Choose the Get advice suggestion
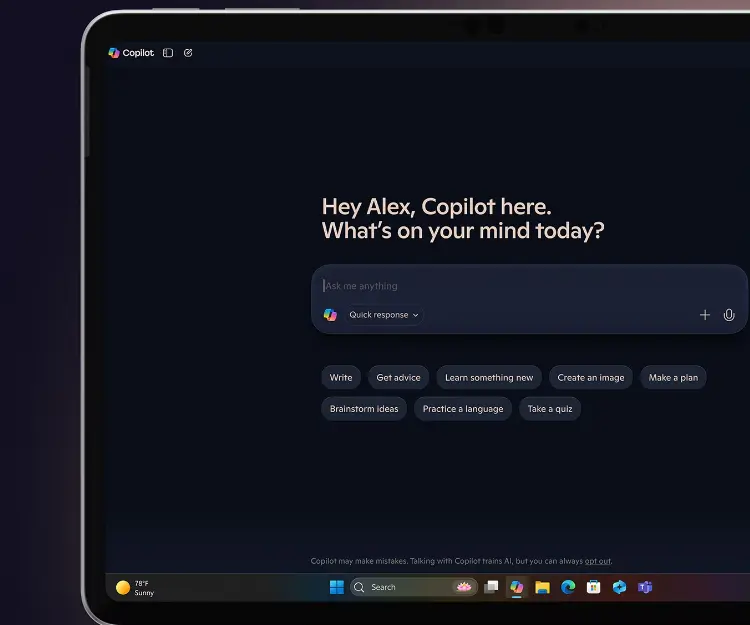The width and height of the screenshot is (750, 625). (398, 377)
